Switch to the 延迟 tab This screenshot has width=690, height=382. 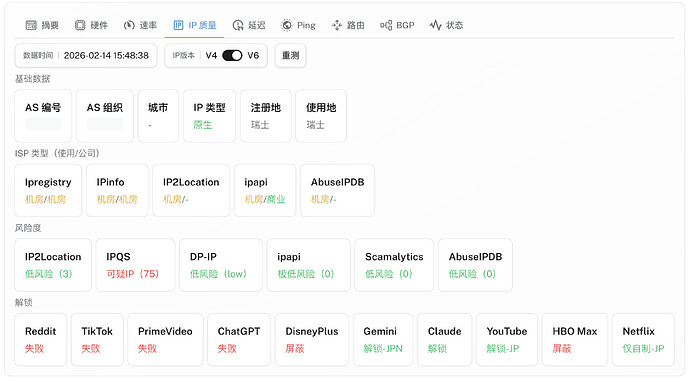tap(249, 25)
